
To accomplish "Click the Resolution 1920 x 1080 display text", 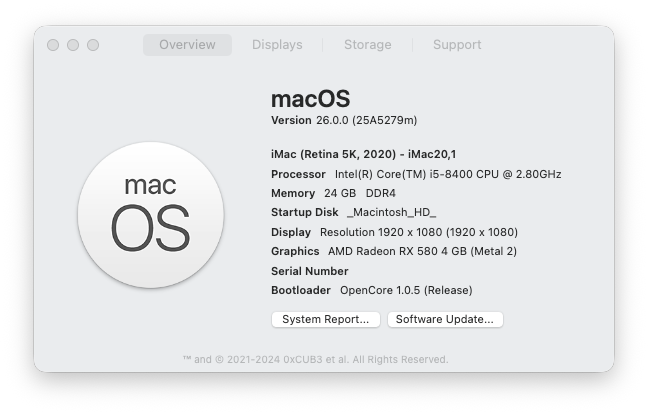I will 419,232.
